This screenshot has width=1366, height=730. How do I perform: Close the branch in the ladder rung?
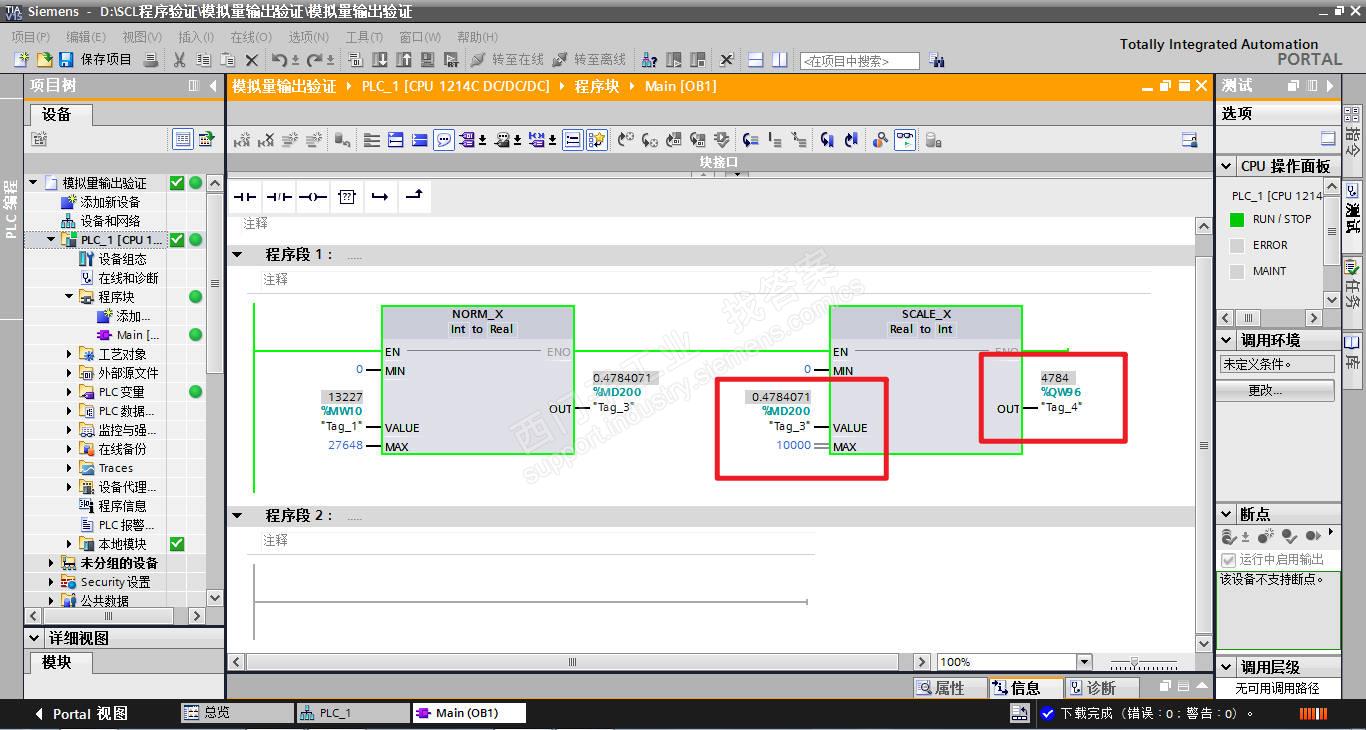coord(413,196)
